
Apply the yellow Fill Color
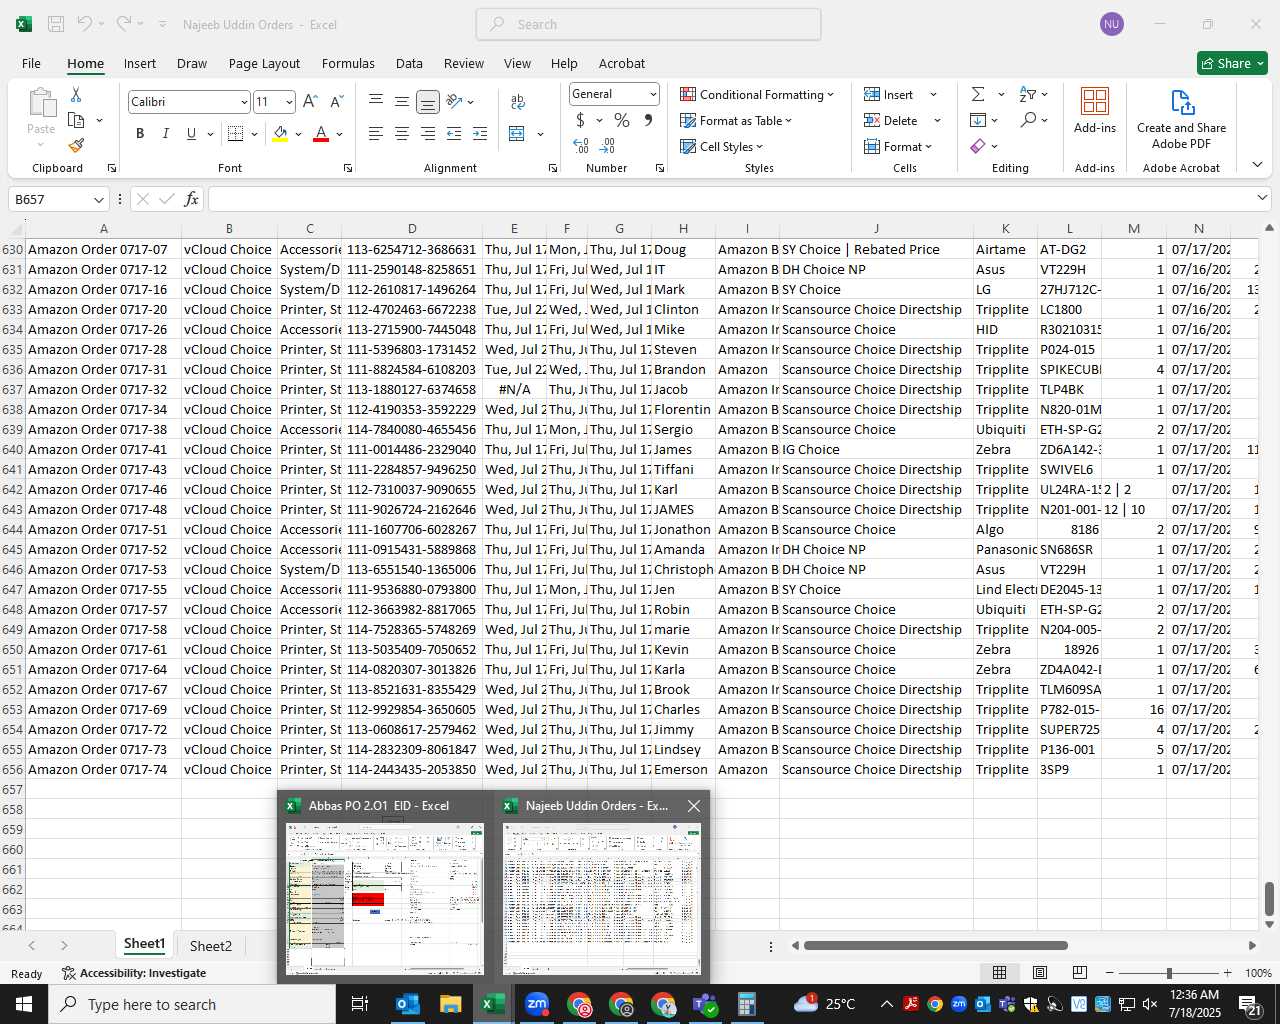[x=280, y=133]
